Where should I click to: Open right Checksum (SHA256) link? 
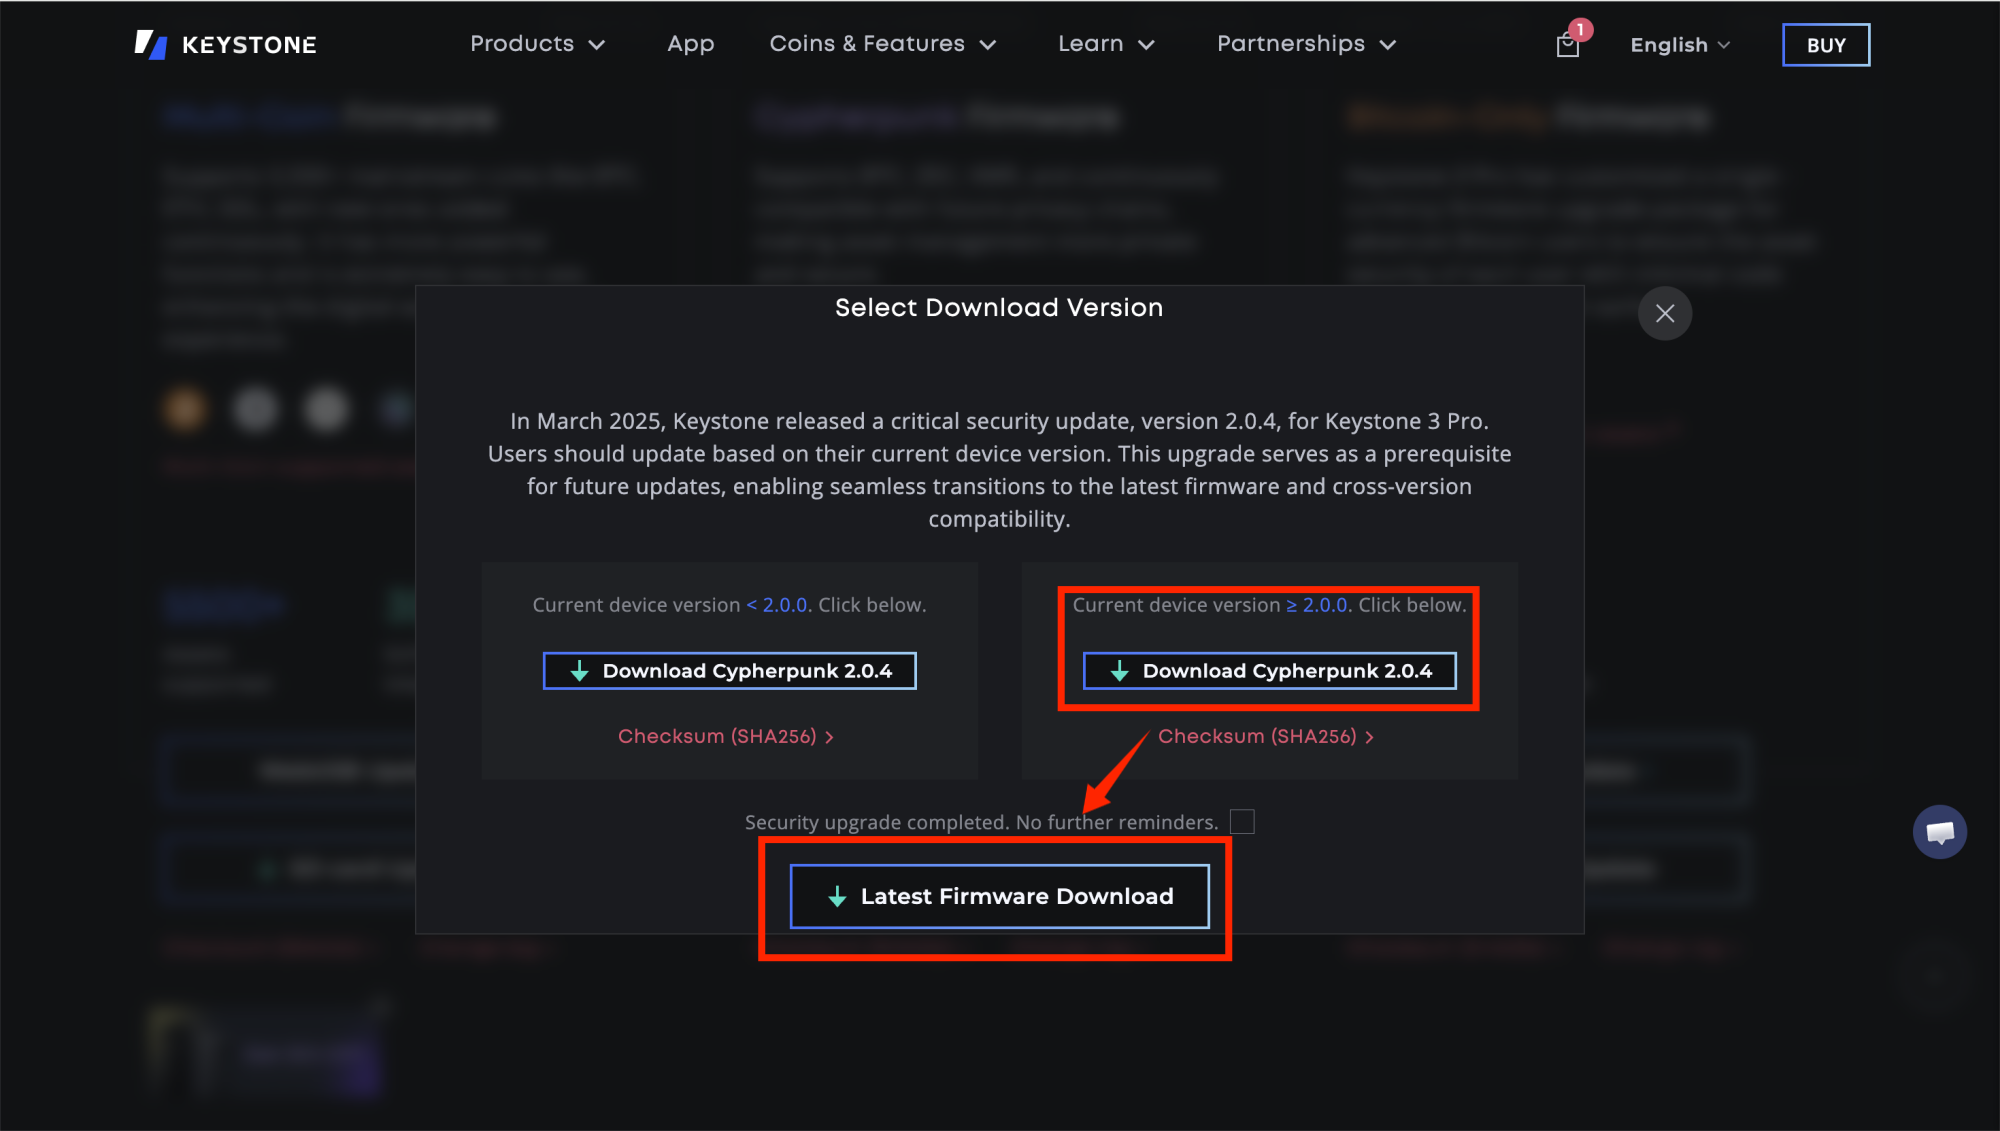1266,736
